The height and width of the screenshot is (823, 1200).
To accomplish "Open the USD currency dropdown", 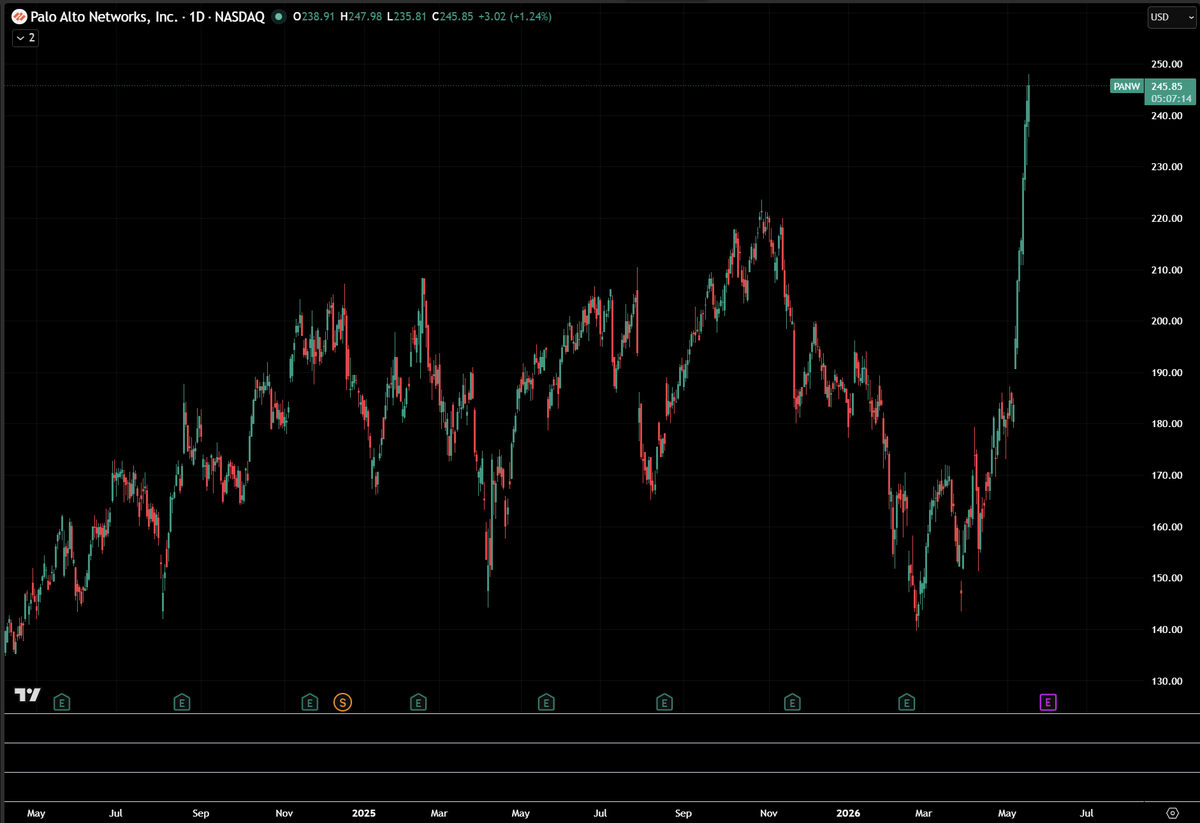I will point(1170,17).
